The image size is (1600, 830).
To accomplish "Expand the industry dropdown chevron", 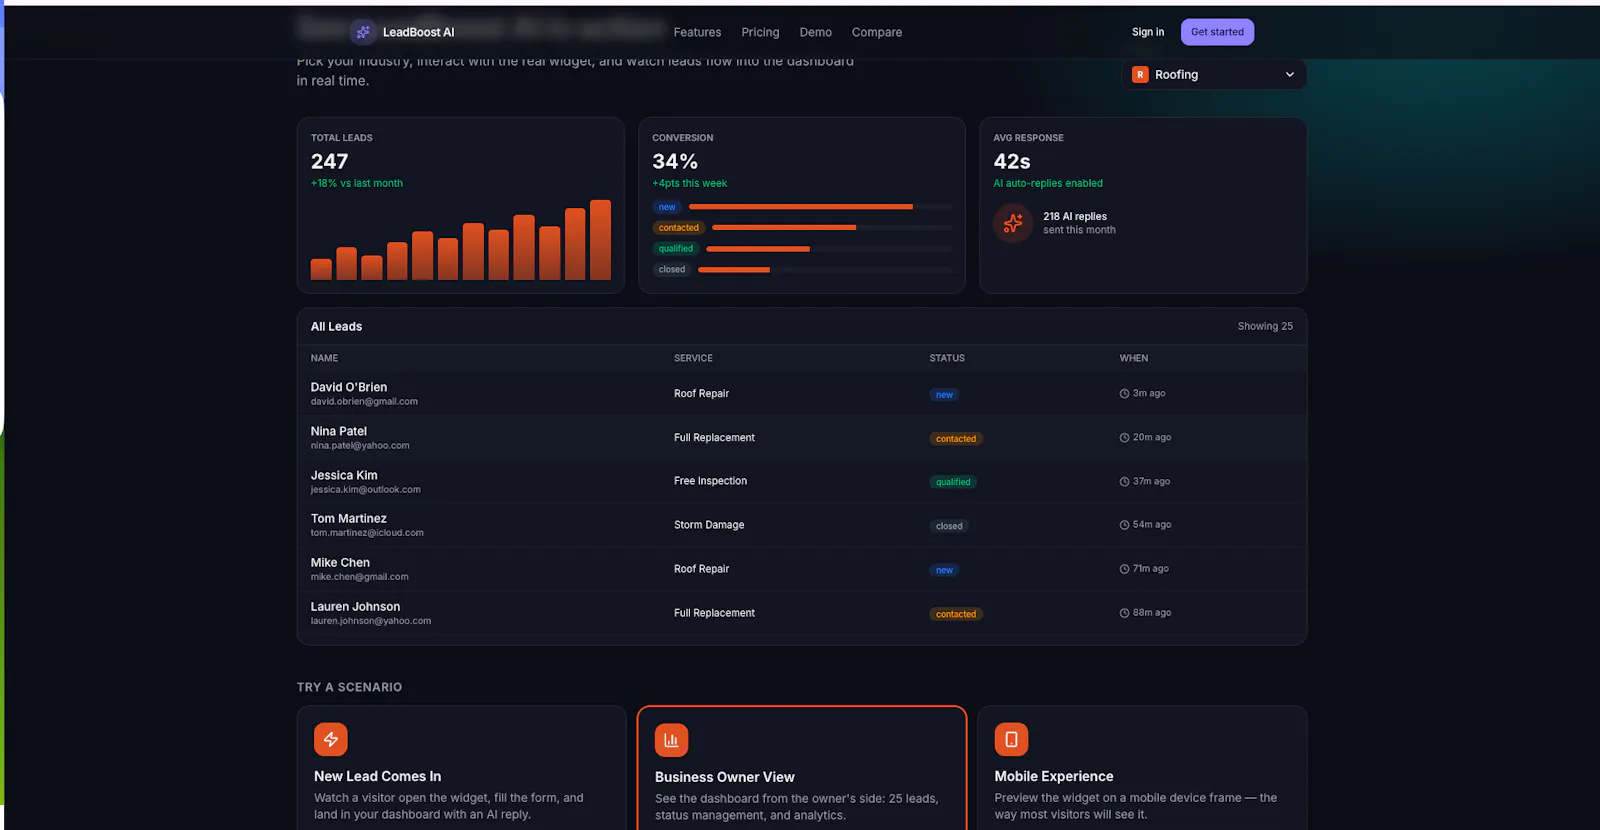I will pyautogui.click(x=1289, y=74).
